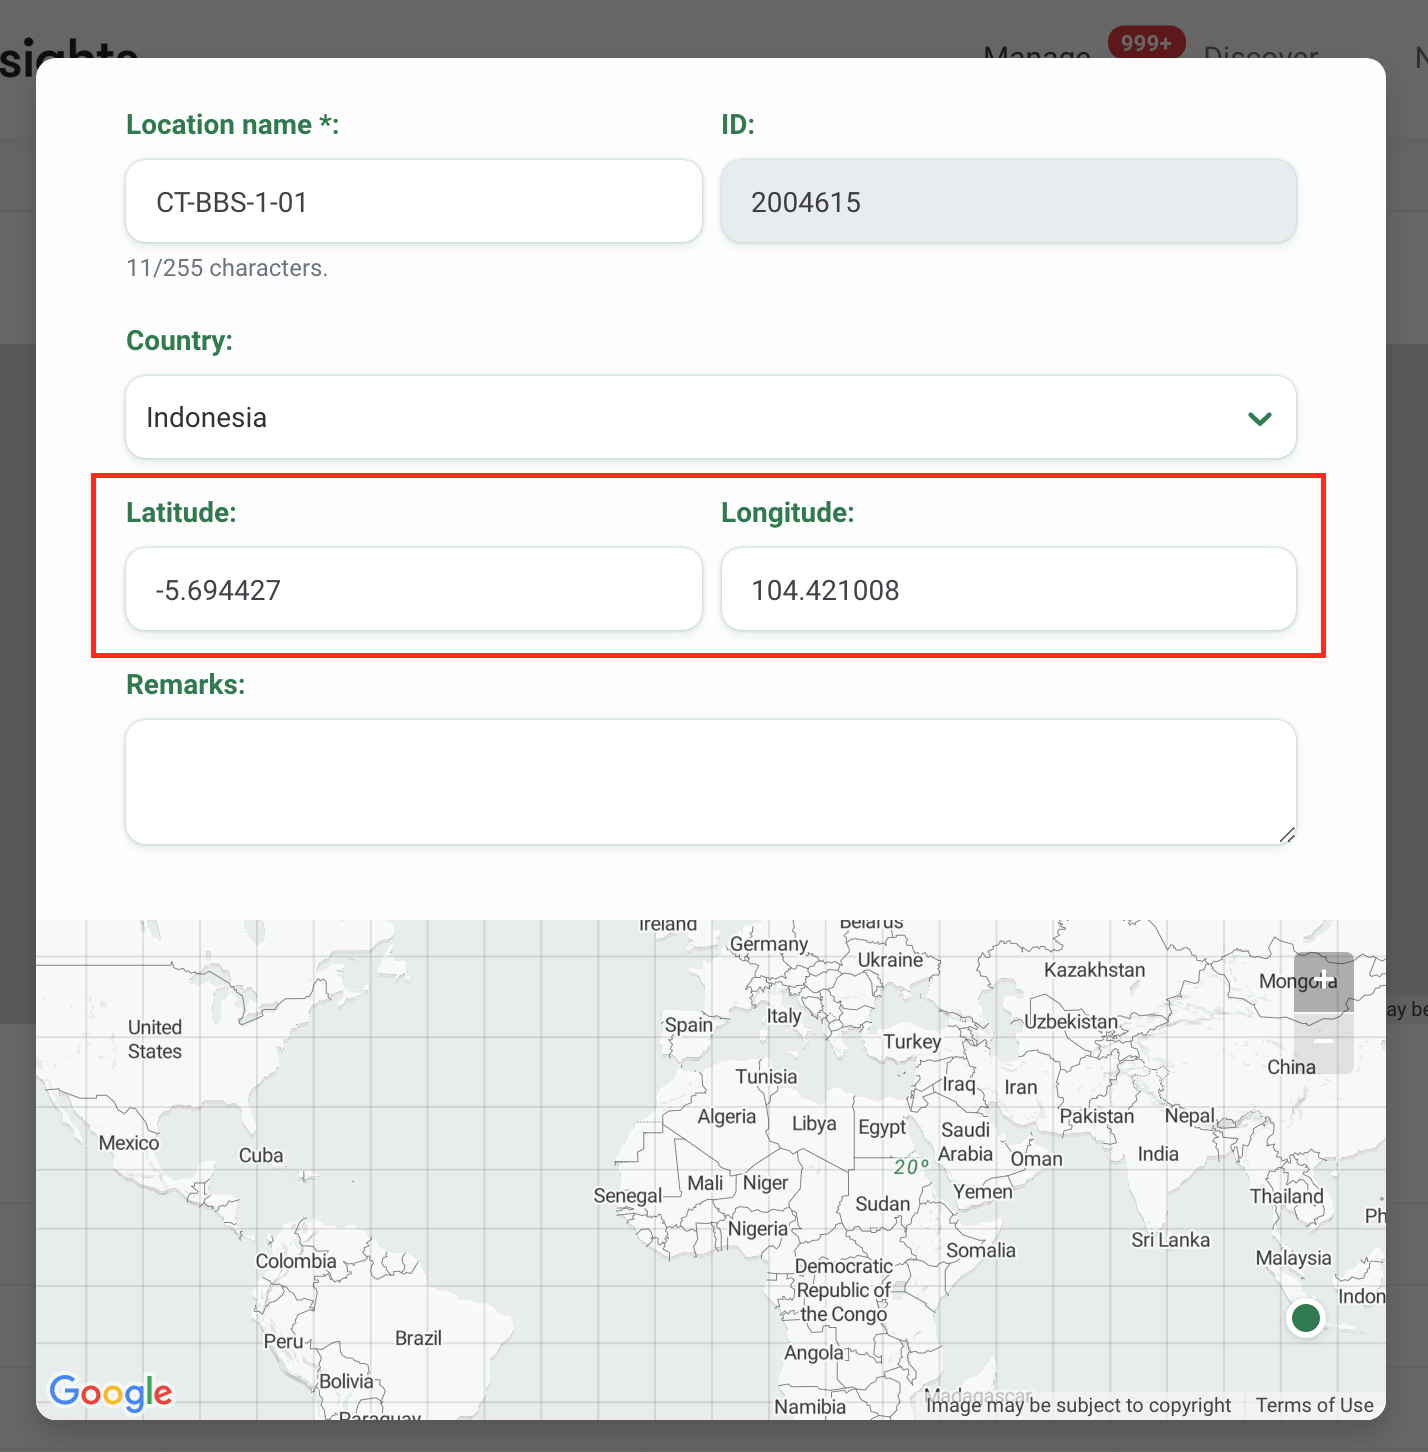Screen dimensions: 1428x1452
Task: Click the India label on the map
Action: coord(1158,1154)
